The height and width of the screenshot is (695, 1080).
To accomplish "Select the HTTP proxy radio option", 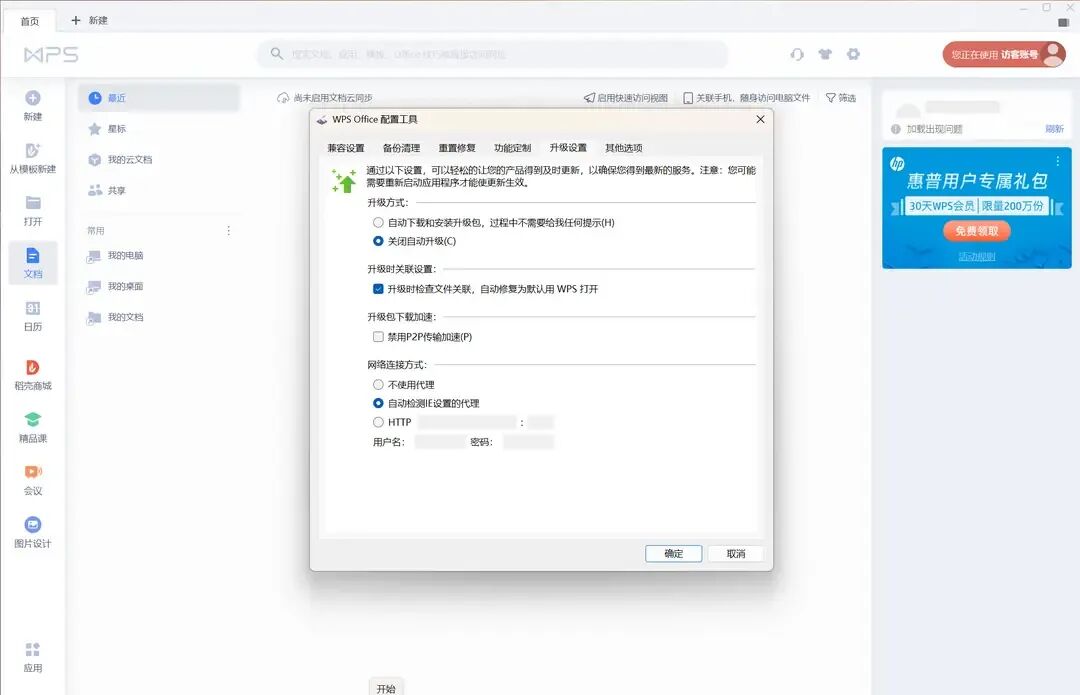I will pyautogui.click(x=378, y=422).
